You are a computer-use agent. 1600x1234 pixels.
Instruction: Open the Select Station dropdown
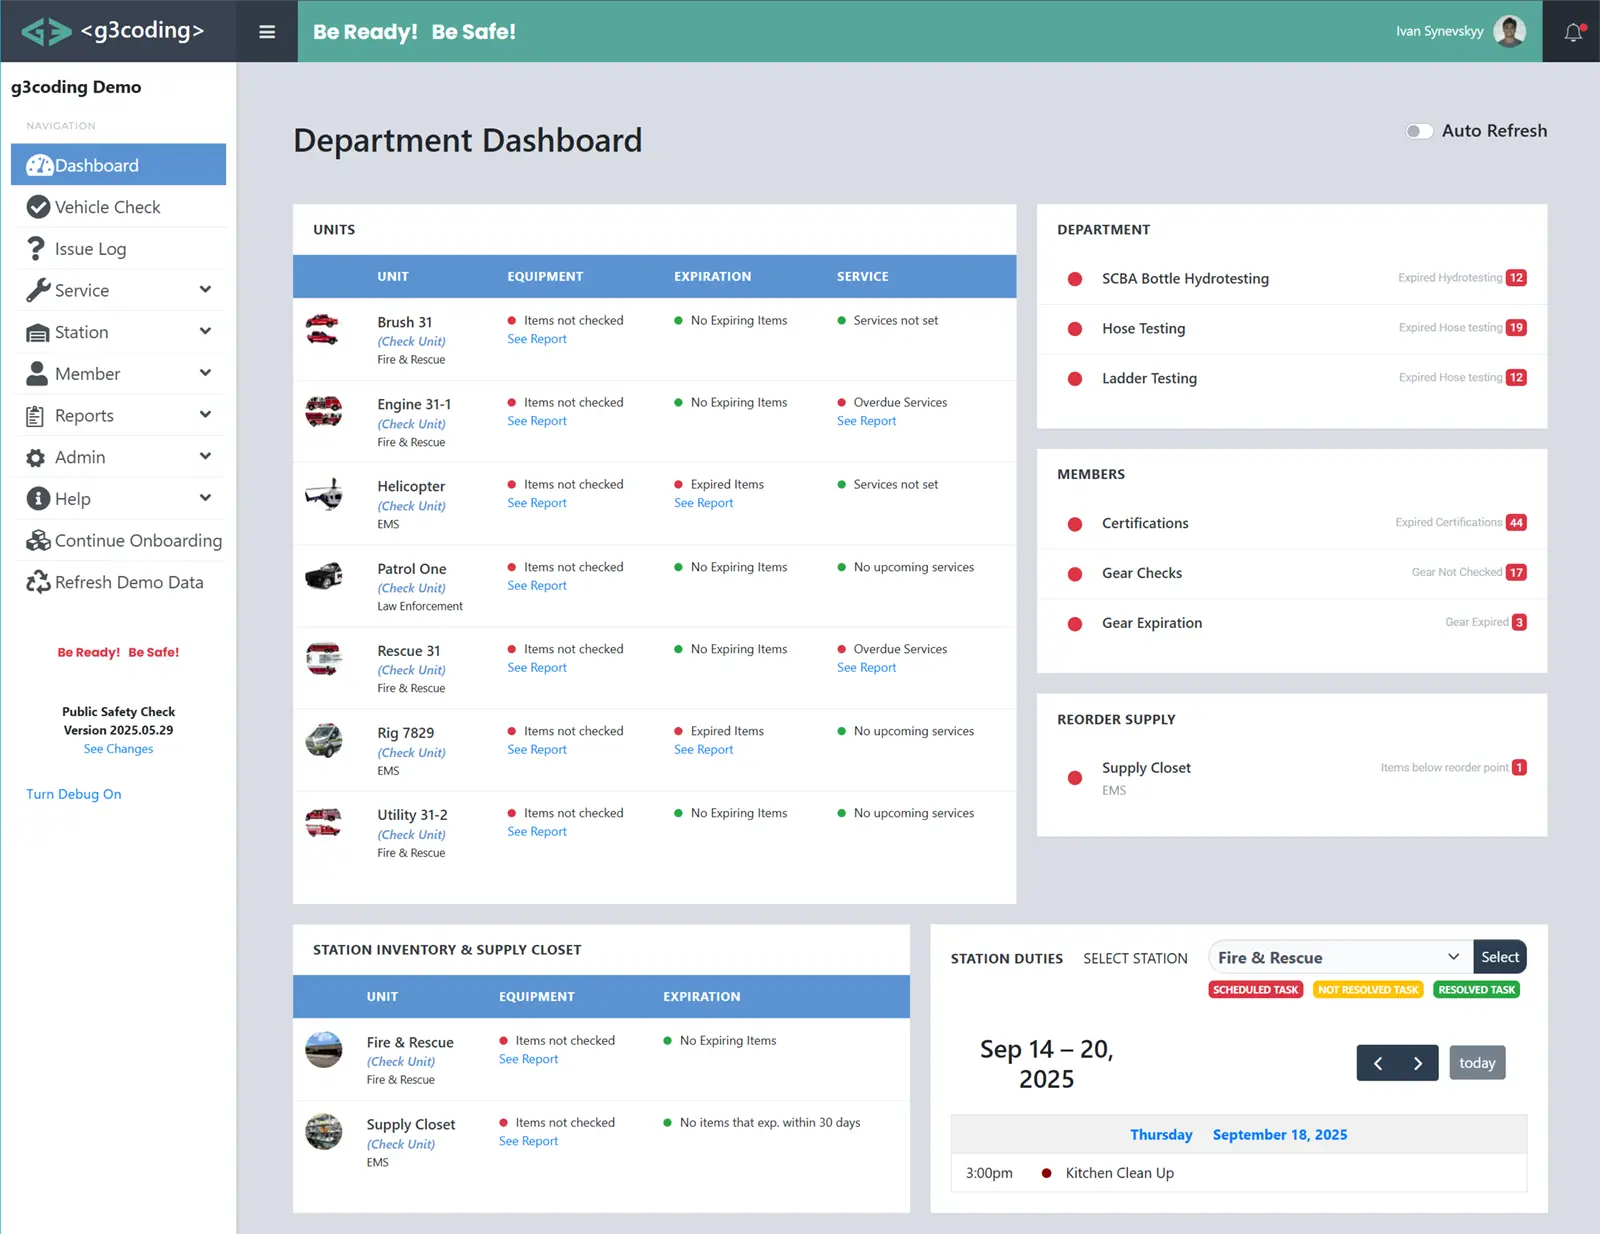click(x=1339, y=957)
